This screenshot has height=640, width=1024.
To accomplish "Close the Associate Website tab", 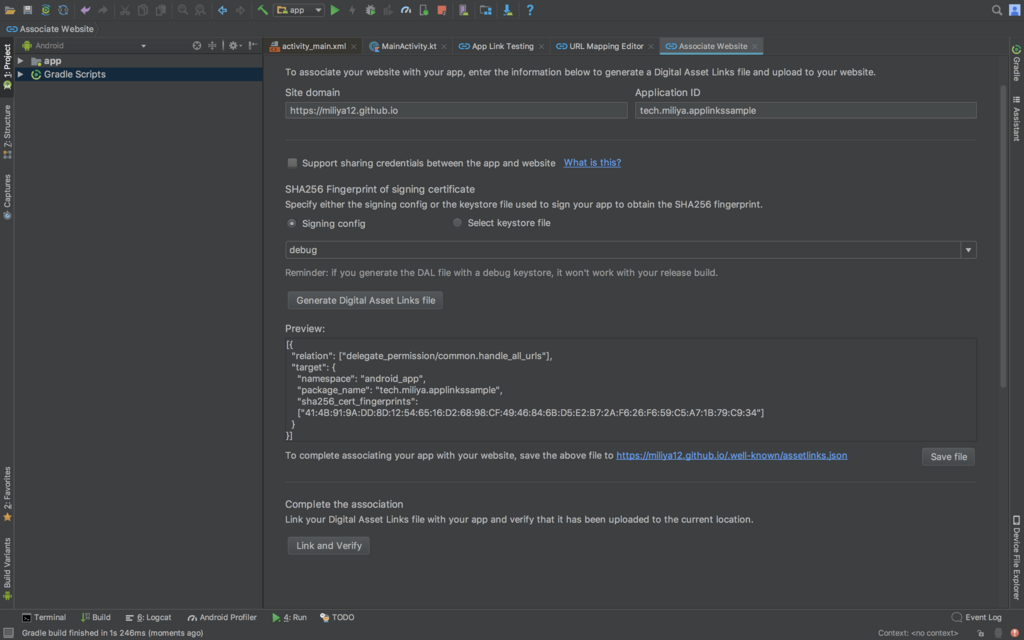I will 755,46.
